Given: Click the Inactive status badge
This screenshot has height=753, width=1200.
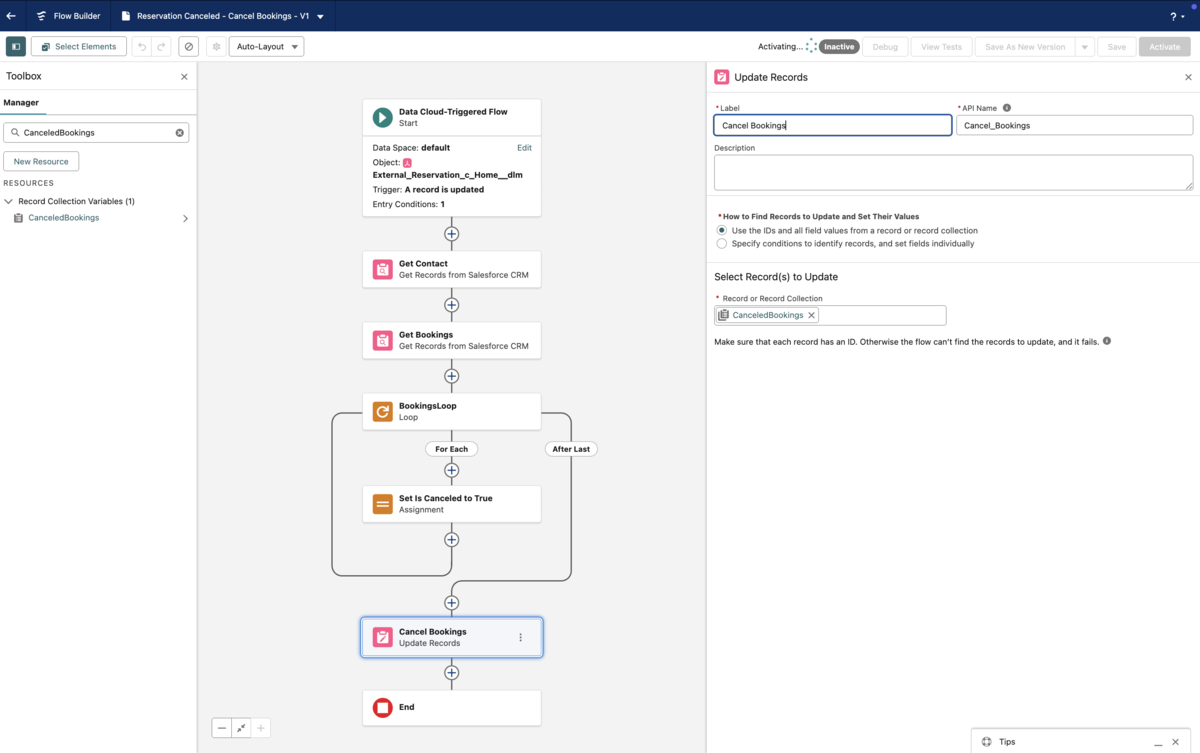Looking at the screenshot, I should tap(839, 47).
